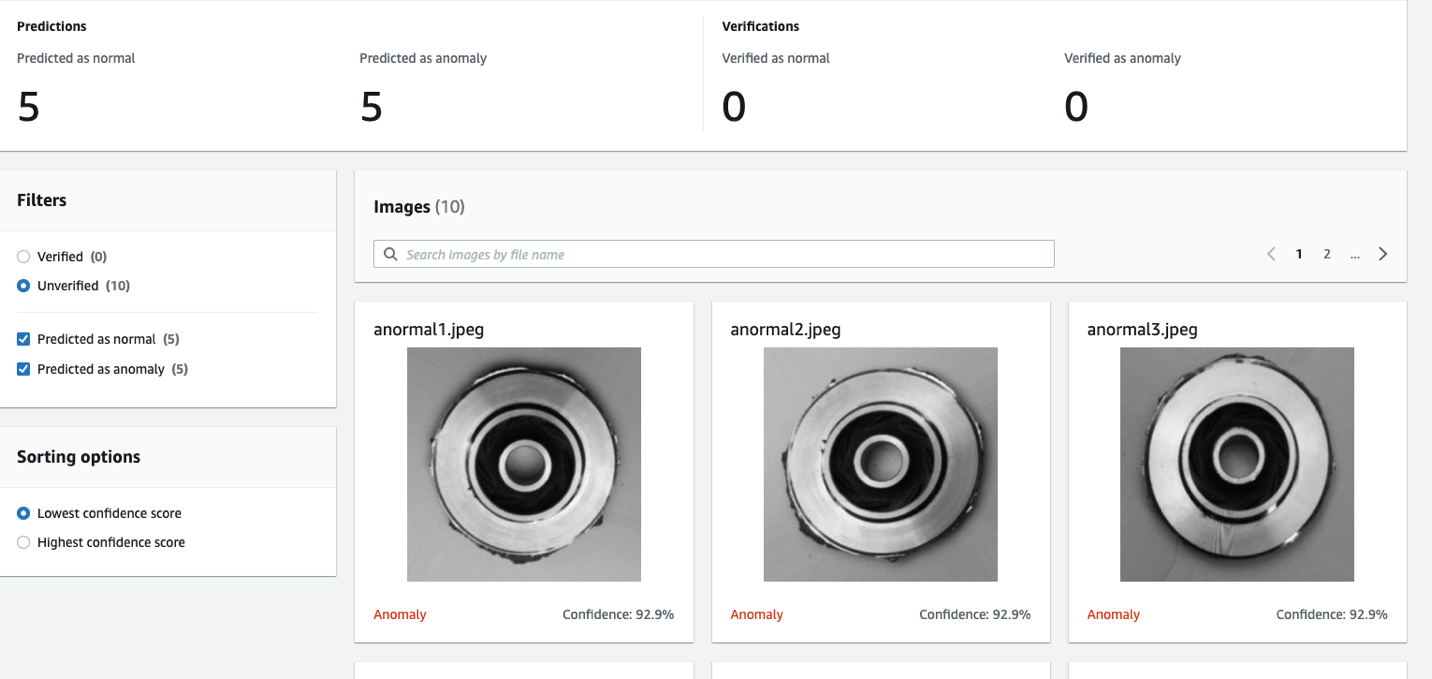The image size is (1432, 679).
Task: Open the anormal1.jpeg image thumbnail
Action: point(524,464)
